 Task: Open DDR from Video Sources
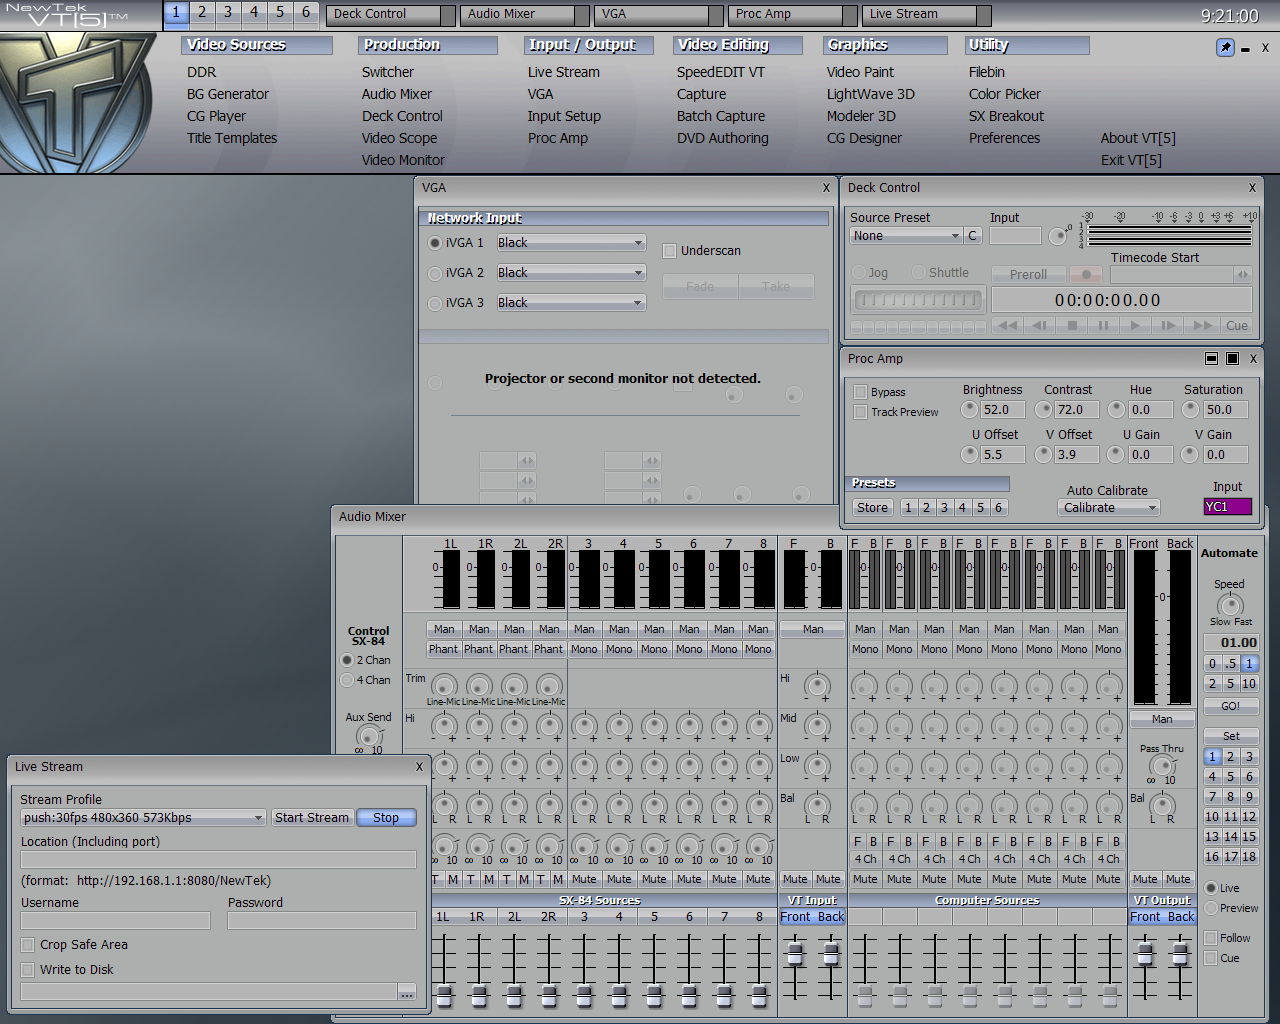coord(201,72)
